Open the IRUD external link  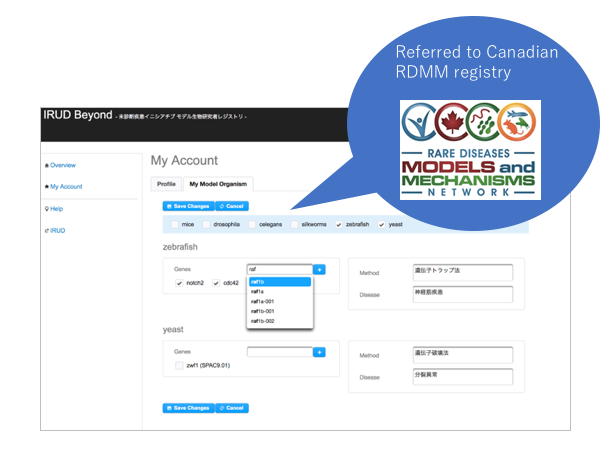pyautogui.click(x=58, y=230)
